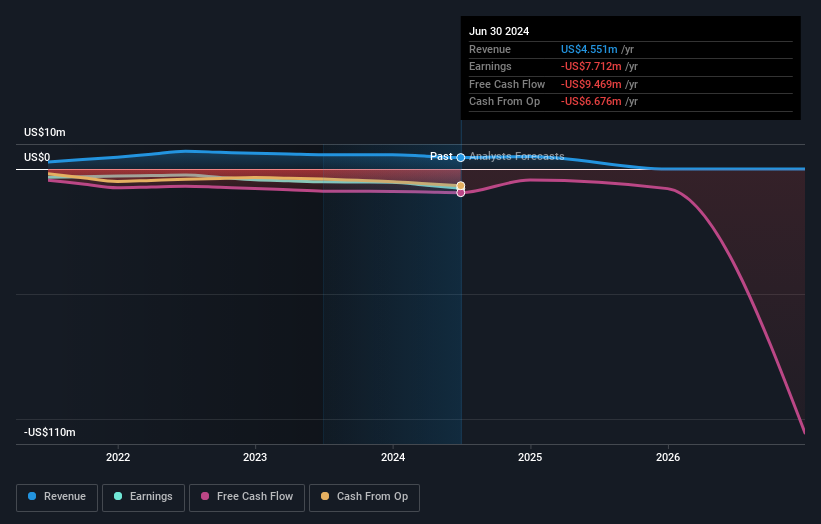This screenshot has width=821, height=524.
Task: Click the blue Revenue legend dot
Action: point(32,496)
